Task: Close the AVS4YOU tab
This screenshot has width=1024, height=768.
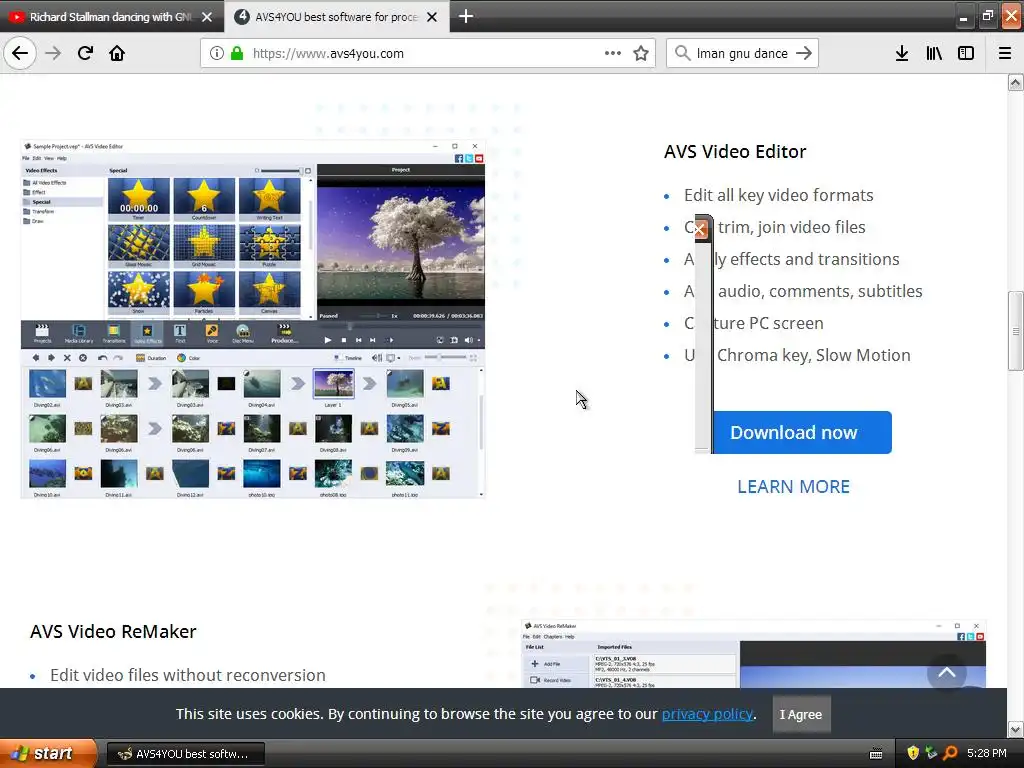Action: pyautogui.click(x=432, y=17)
